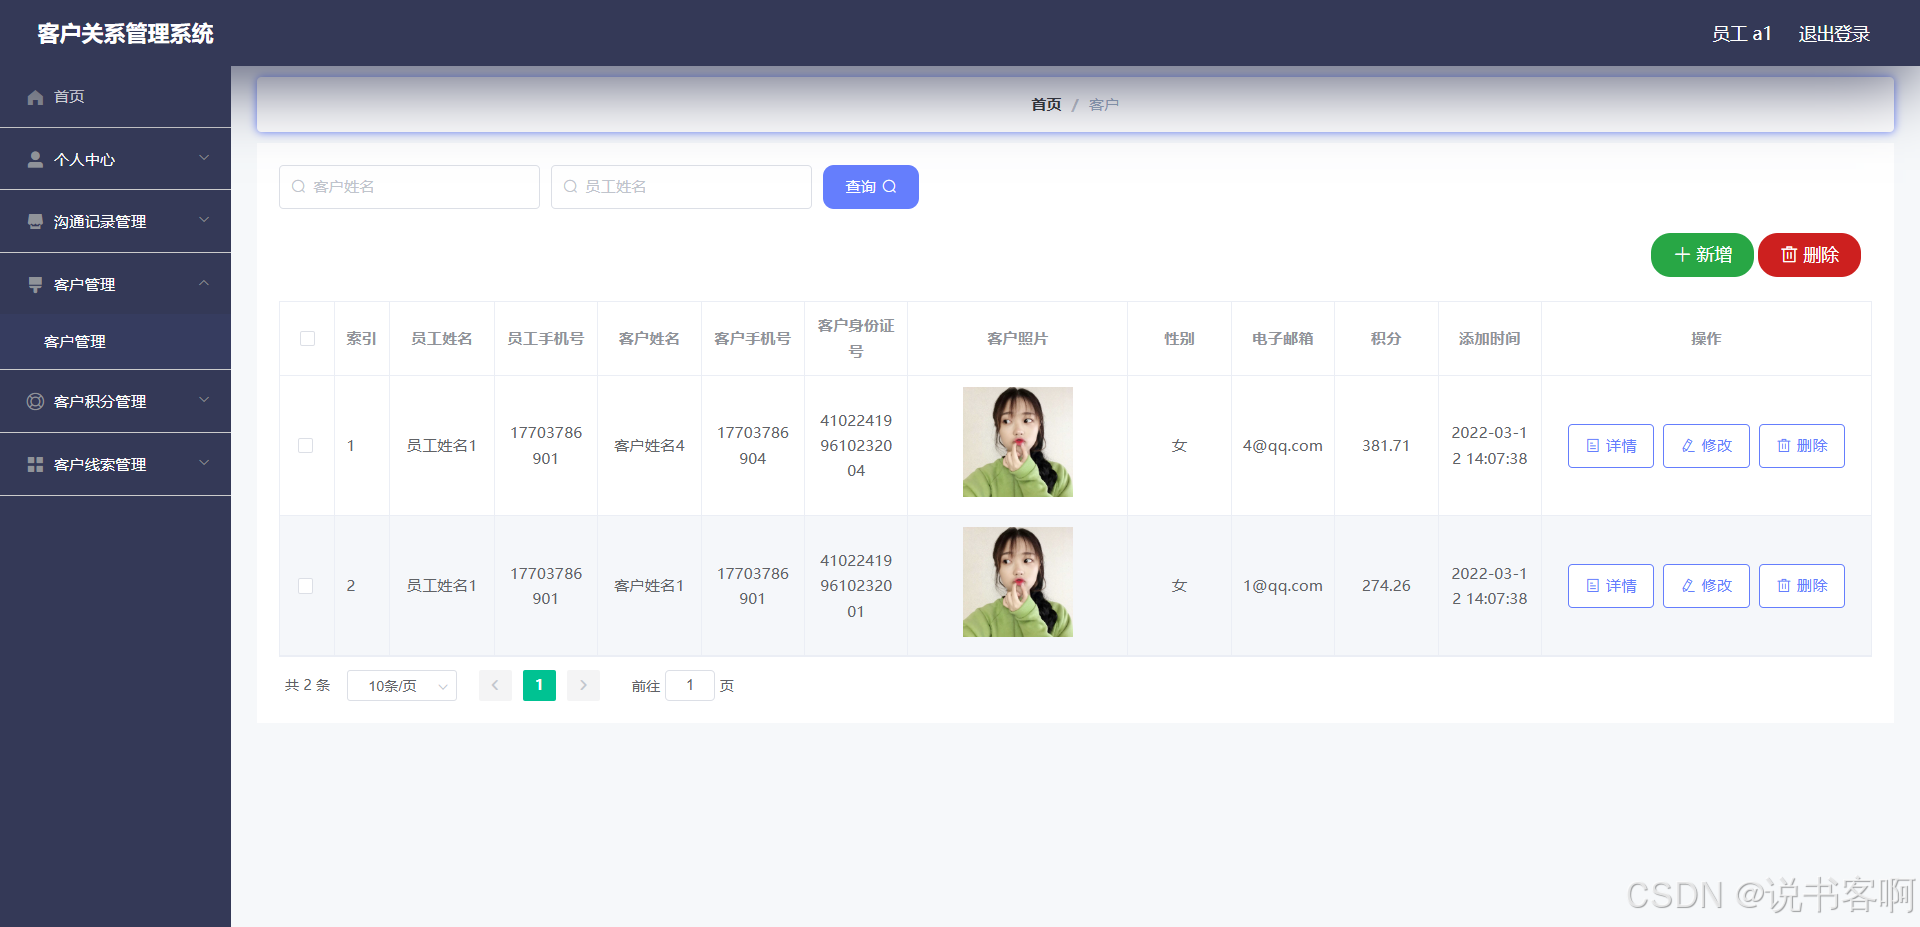Click the 首页 breadcrumb link

[1046, 105]
